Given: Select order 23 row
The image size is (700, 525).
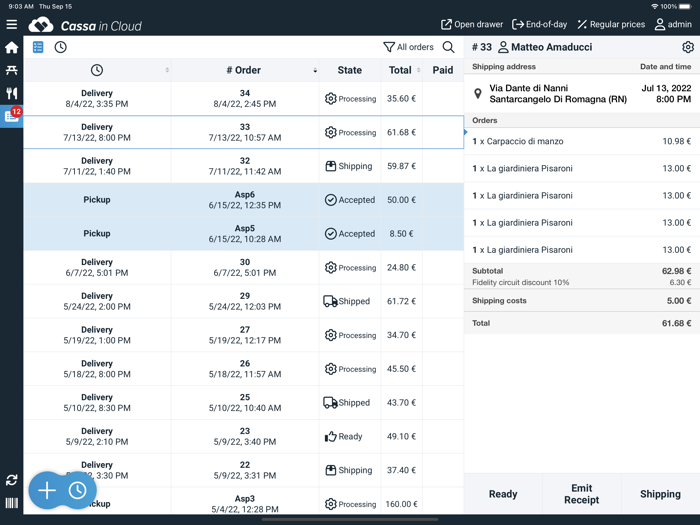Looking at the screenshot, I should click(x=244, y=436).
